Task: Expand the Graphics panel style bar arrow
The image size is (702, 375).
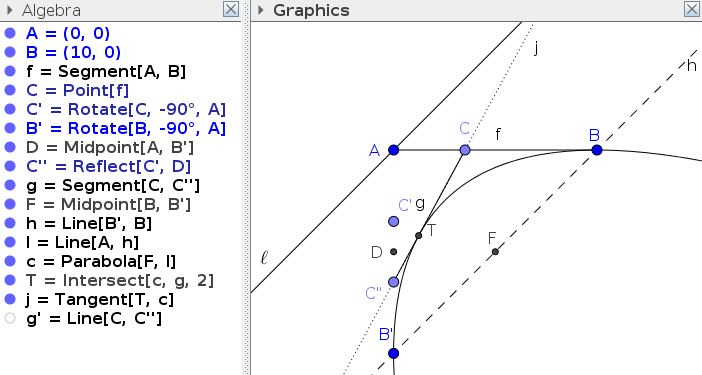Action: tap(261, 10)
